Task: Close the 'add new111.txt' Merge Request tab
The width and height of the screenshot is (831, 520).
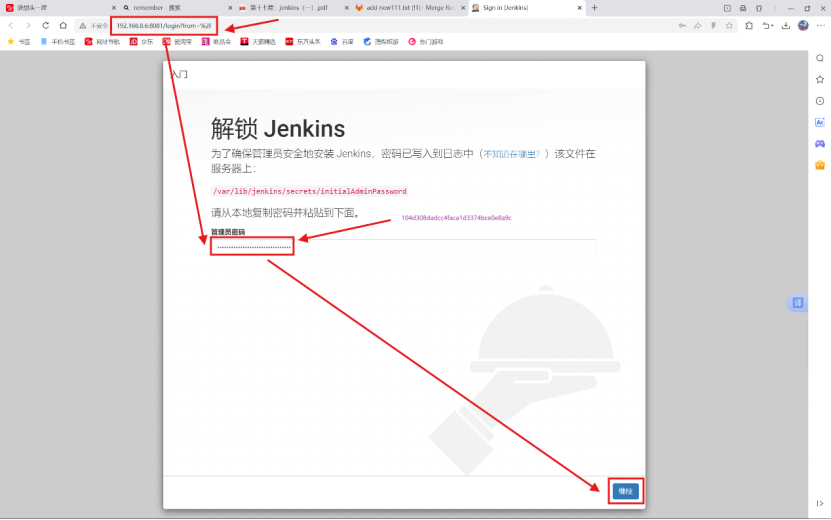Action: tap(463, 8)
